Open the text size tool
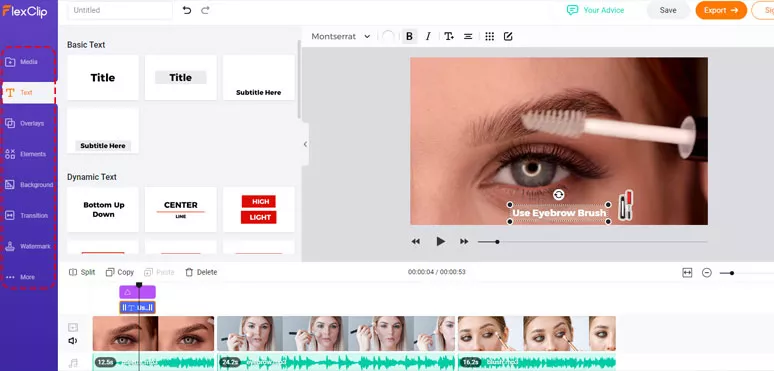 449,36
